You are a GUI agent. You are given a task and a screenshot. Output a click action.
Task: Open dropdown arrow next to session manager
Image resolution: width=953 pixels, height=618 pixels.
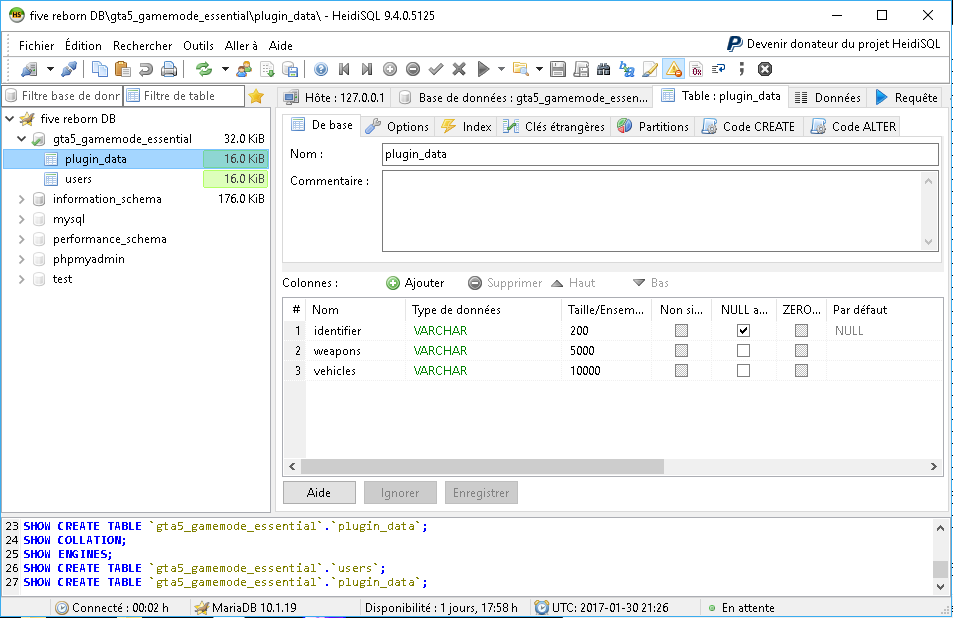(50, 69)
